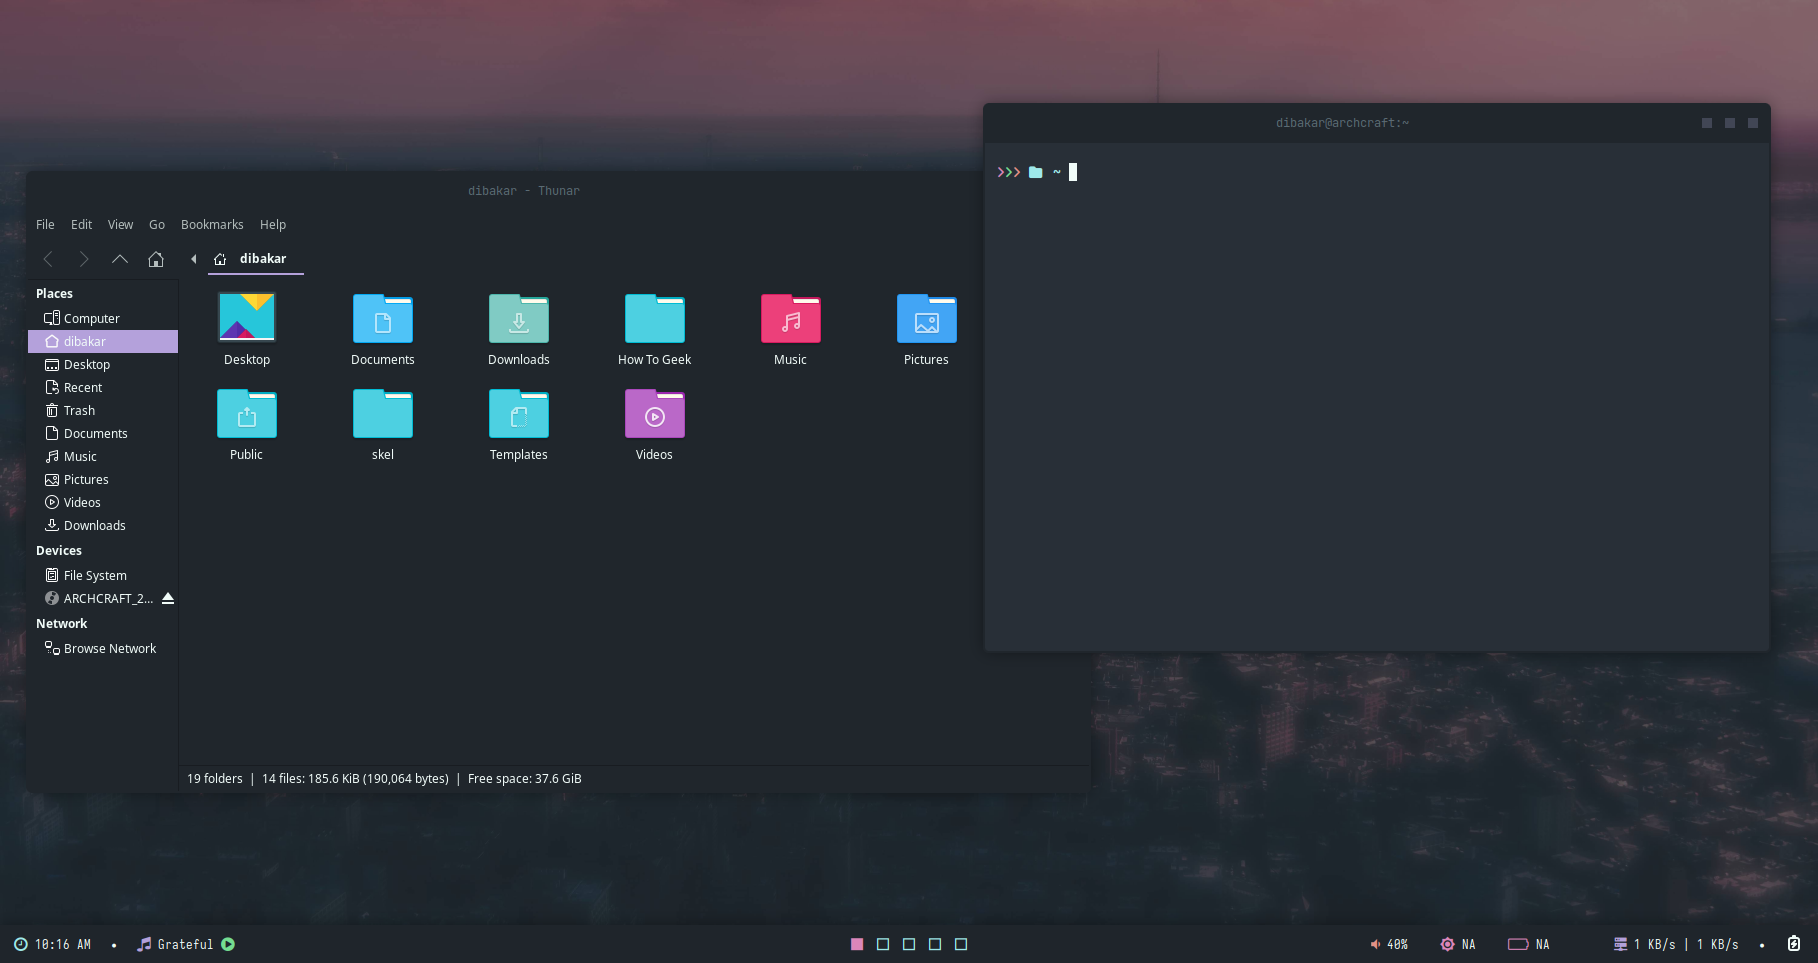Click the brightness NA indicator
The height and width of the screenshot is (963, 1818).
point(1458,944)
